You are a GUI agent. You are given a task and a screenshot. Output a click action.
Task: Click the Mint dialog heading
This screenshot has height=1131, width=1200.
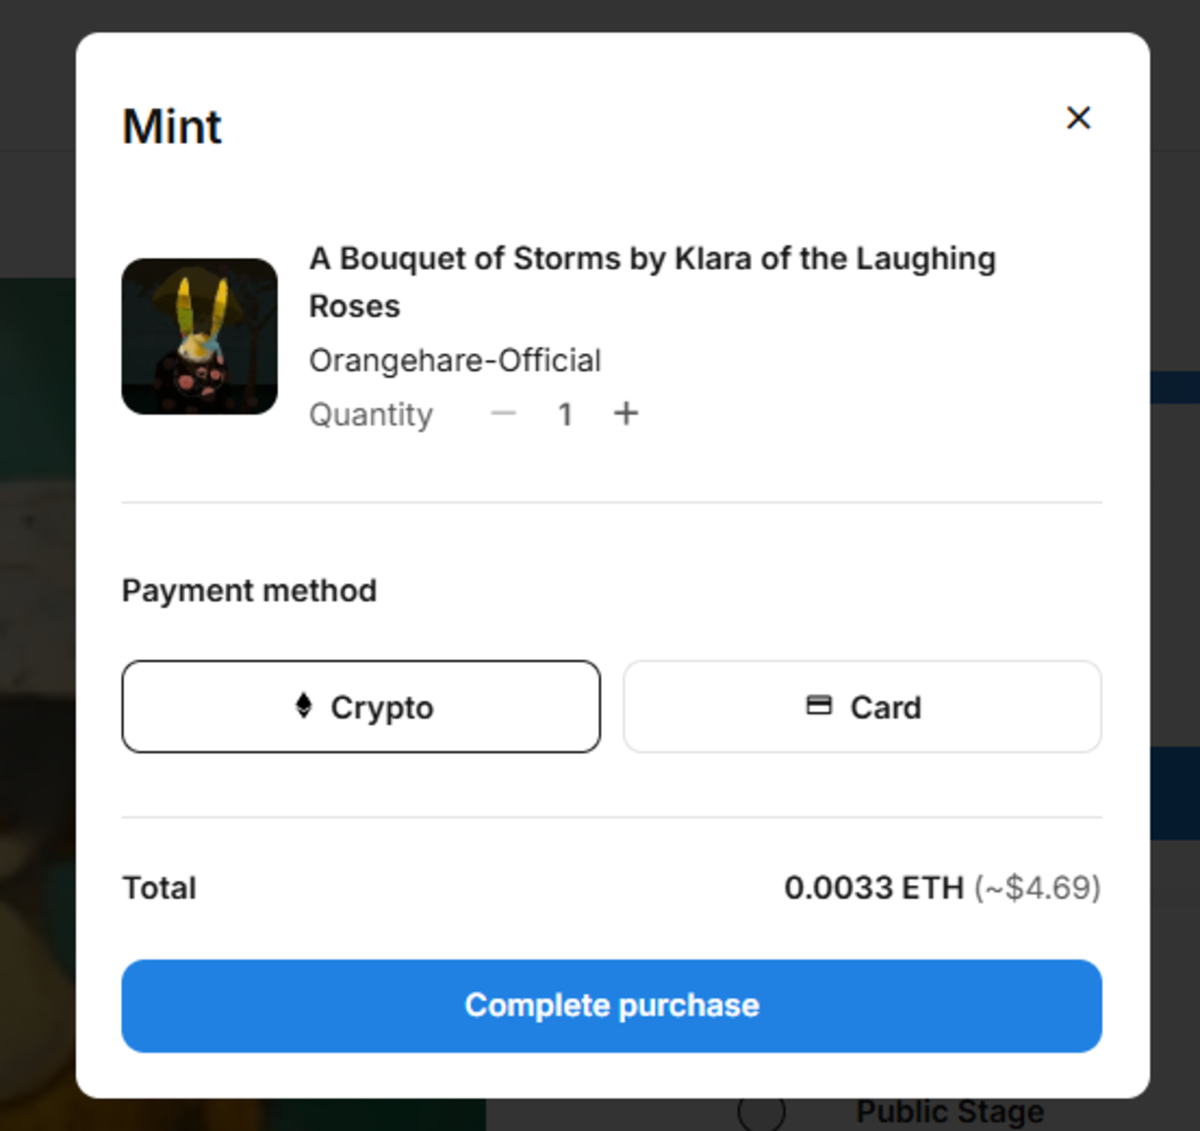(172, 127)
